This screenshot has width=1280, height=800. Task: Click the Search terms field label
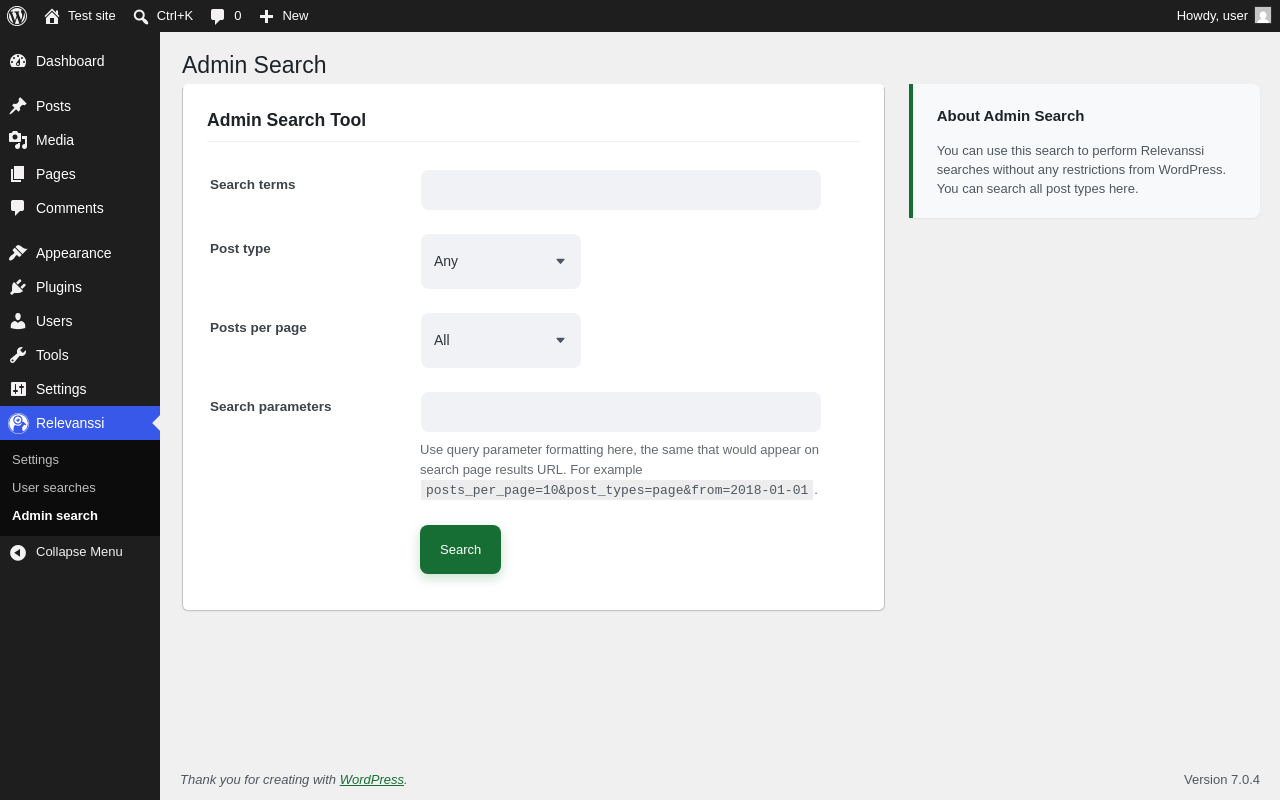pyautogui.click(x=253, y=185)
